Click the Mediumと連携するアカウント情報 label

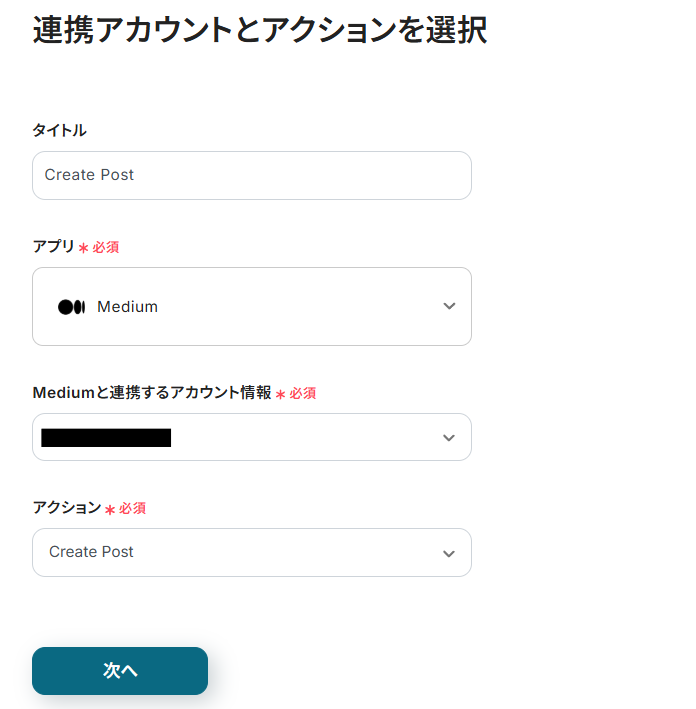pyautogui.click(x=151, y=393)
